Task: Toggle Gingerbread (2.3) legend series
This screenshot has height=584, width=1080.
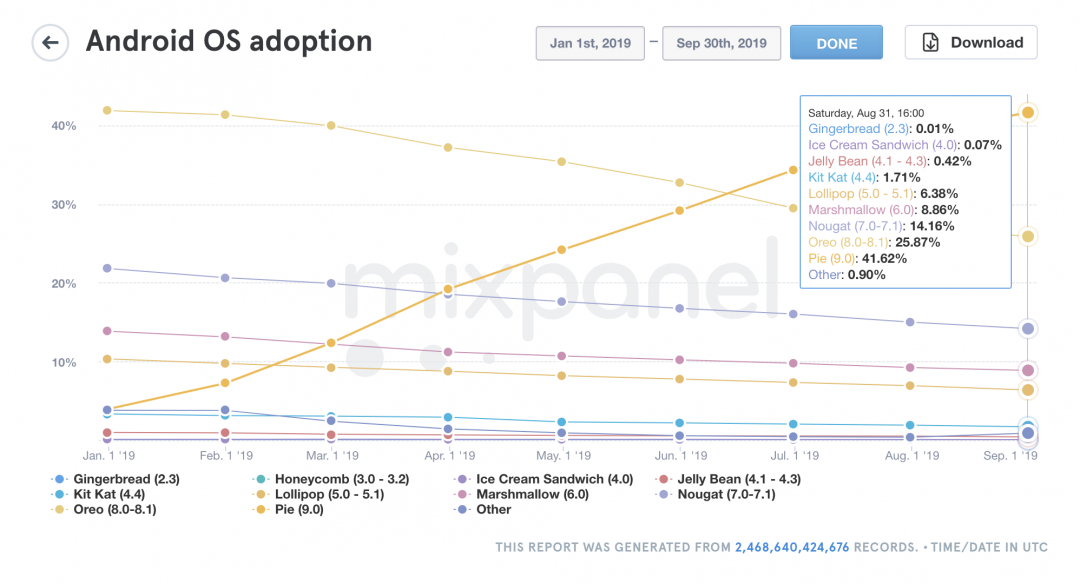Action: coord(115,479)
